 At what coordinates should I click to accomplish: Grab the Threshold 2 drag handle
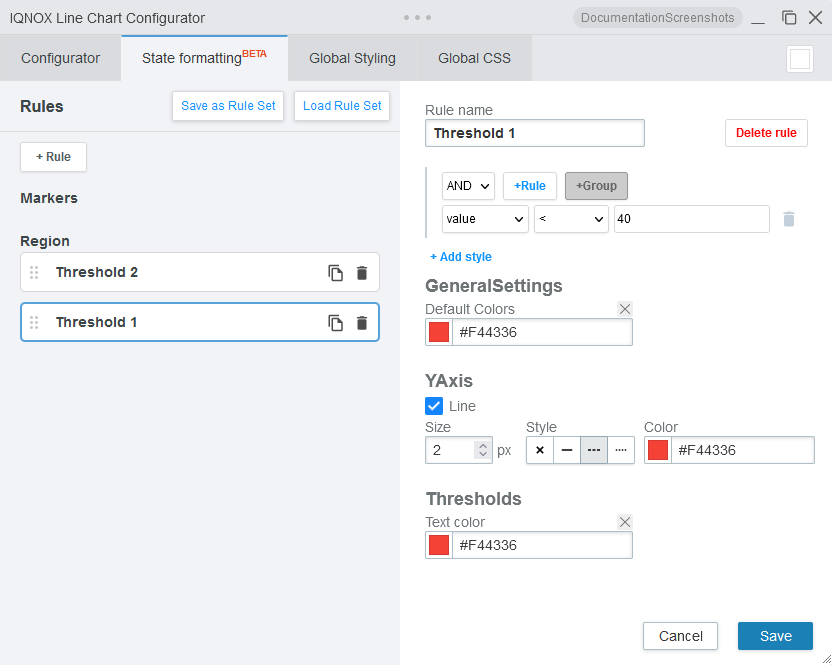[34, 273]
